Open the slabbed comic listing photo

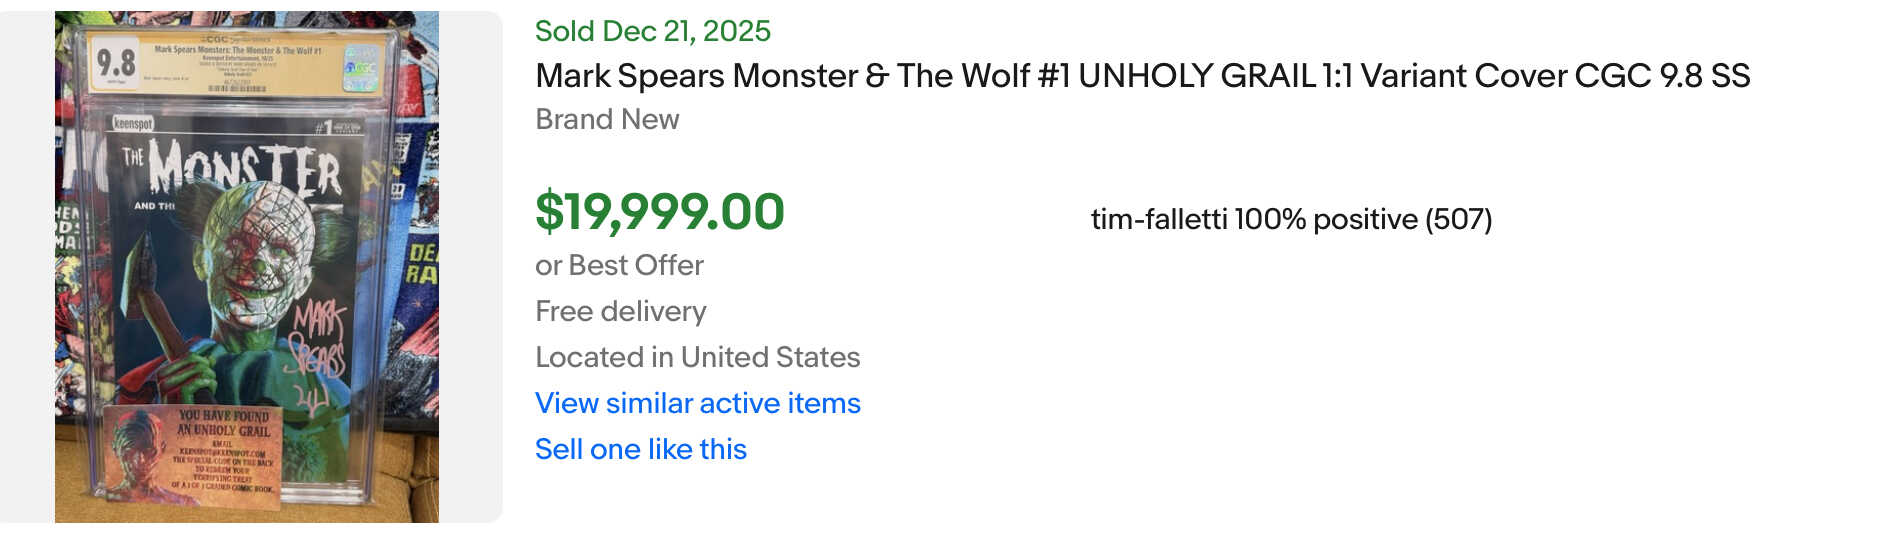pos(246,266)
